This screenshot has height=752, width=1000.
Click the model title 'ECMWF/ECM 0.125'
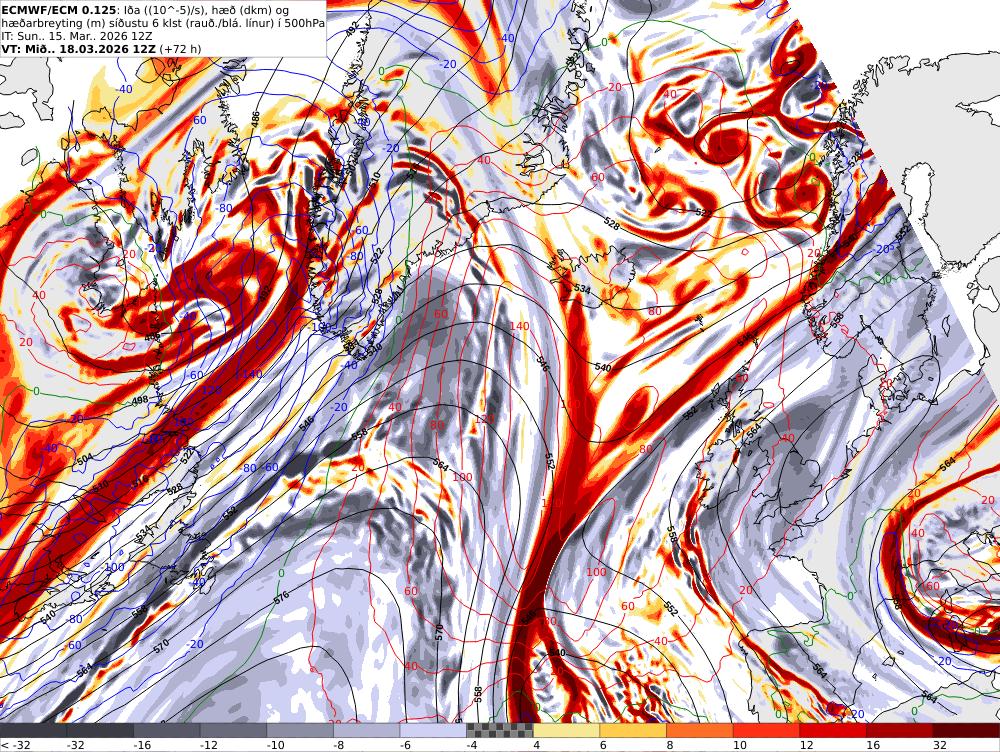coord(59,10)
